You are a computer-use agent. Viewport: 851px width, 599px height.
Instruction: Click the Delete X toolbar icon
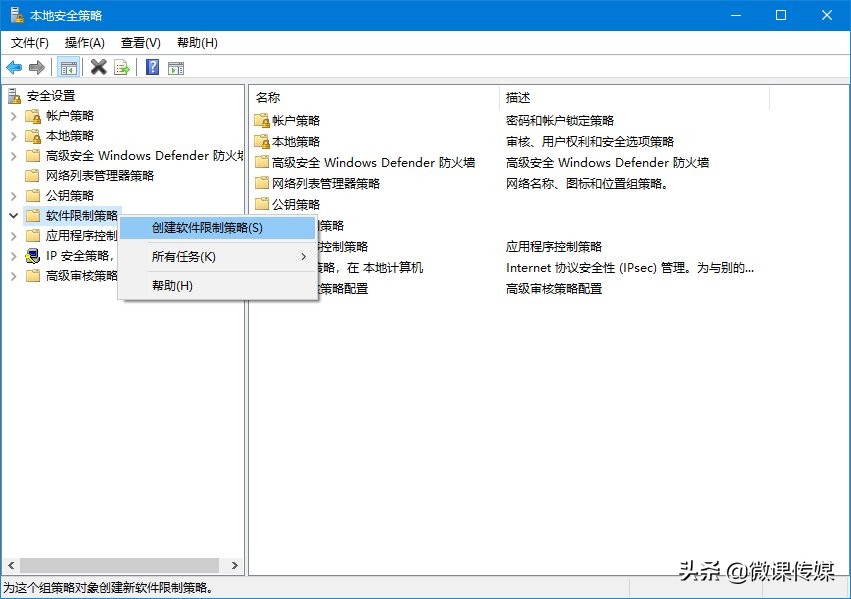click(98, 67)
